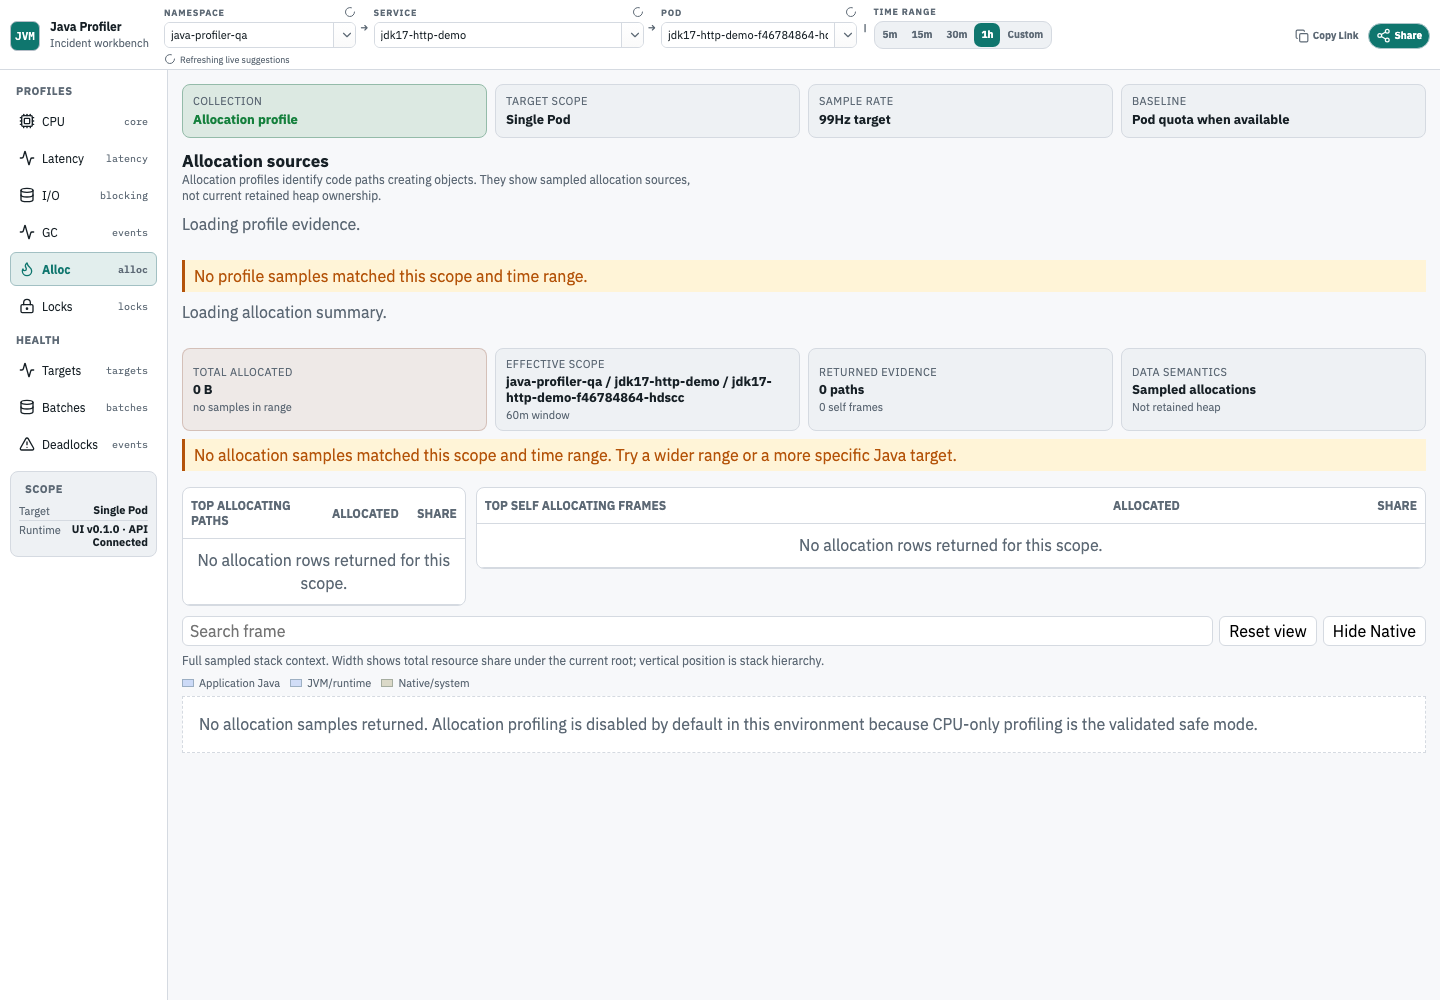This screenshot has width=1440, height=1000.
Task: Open the Targets activity icon
Action: pos(27,370)
